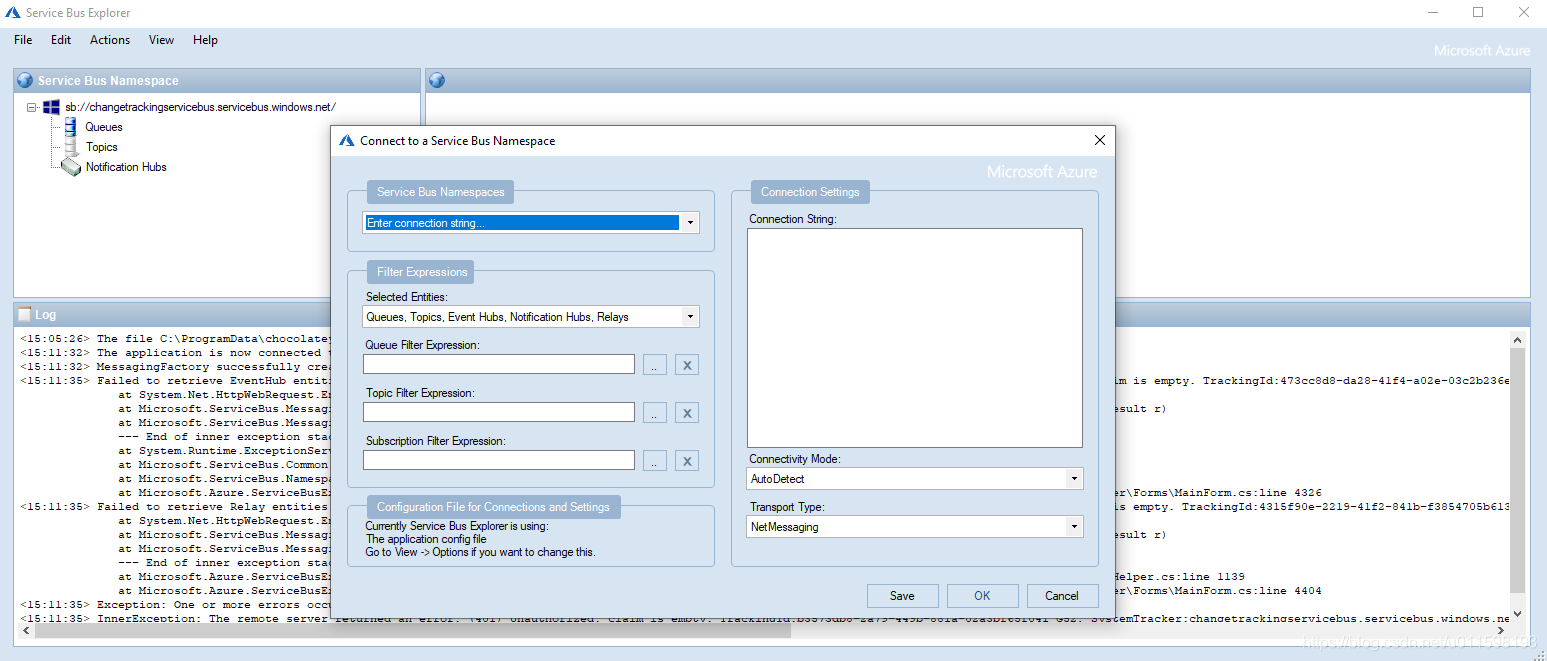Select the sb://changetrackingservicebus namespace node
1547x661 pixels.
(201, 107)
